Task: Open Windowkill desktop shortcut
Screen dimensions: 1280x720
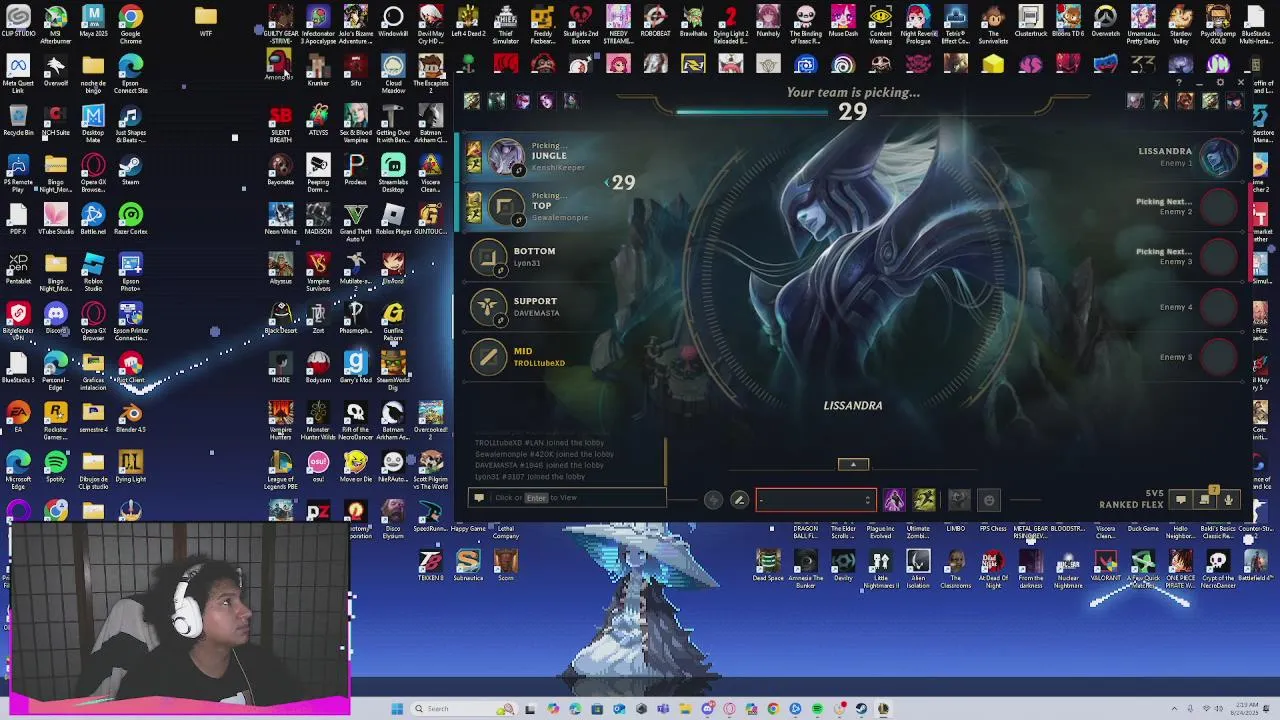Action: click(393, 23)
